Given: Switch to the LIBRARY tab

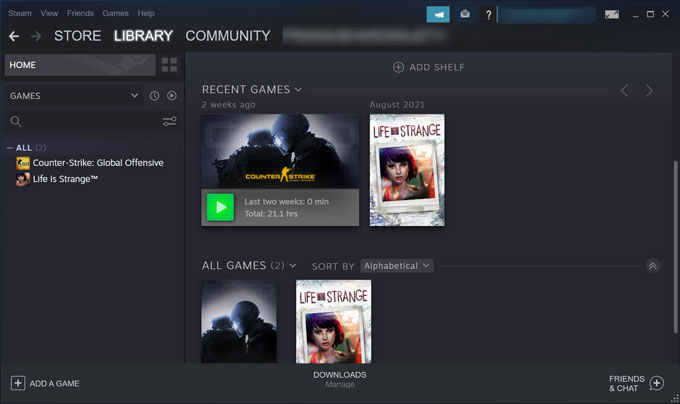Looking at the screenshot, I should [143, 36].
